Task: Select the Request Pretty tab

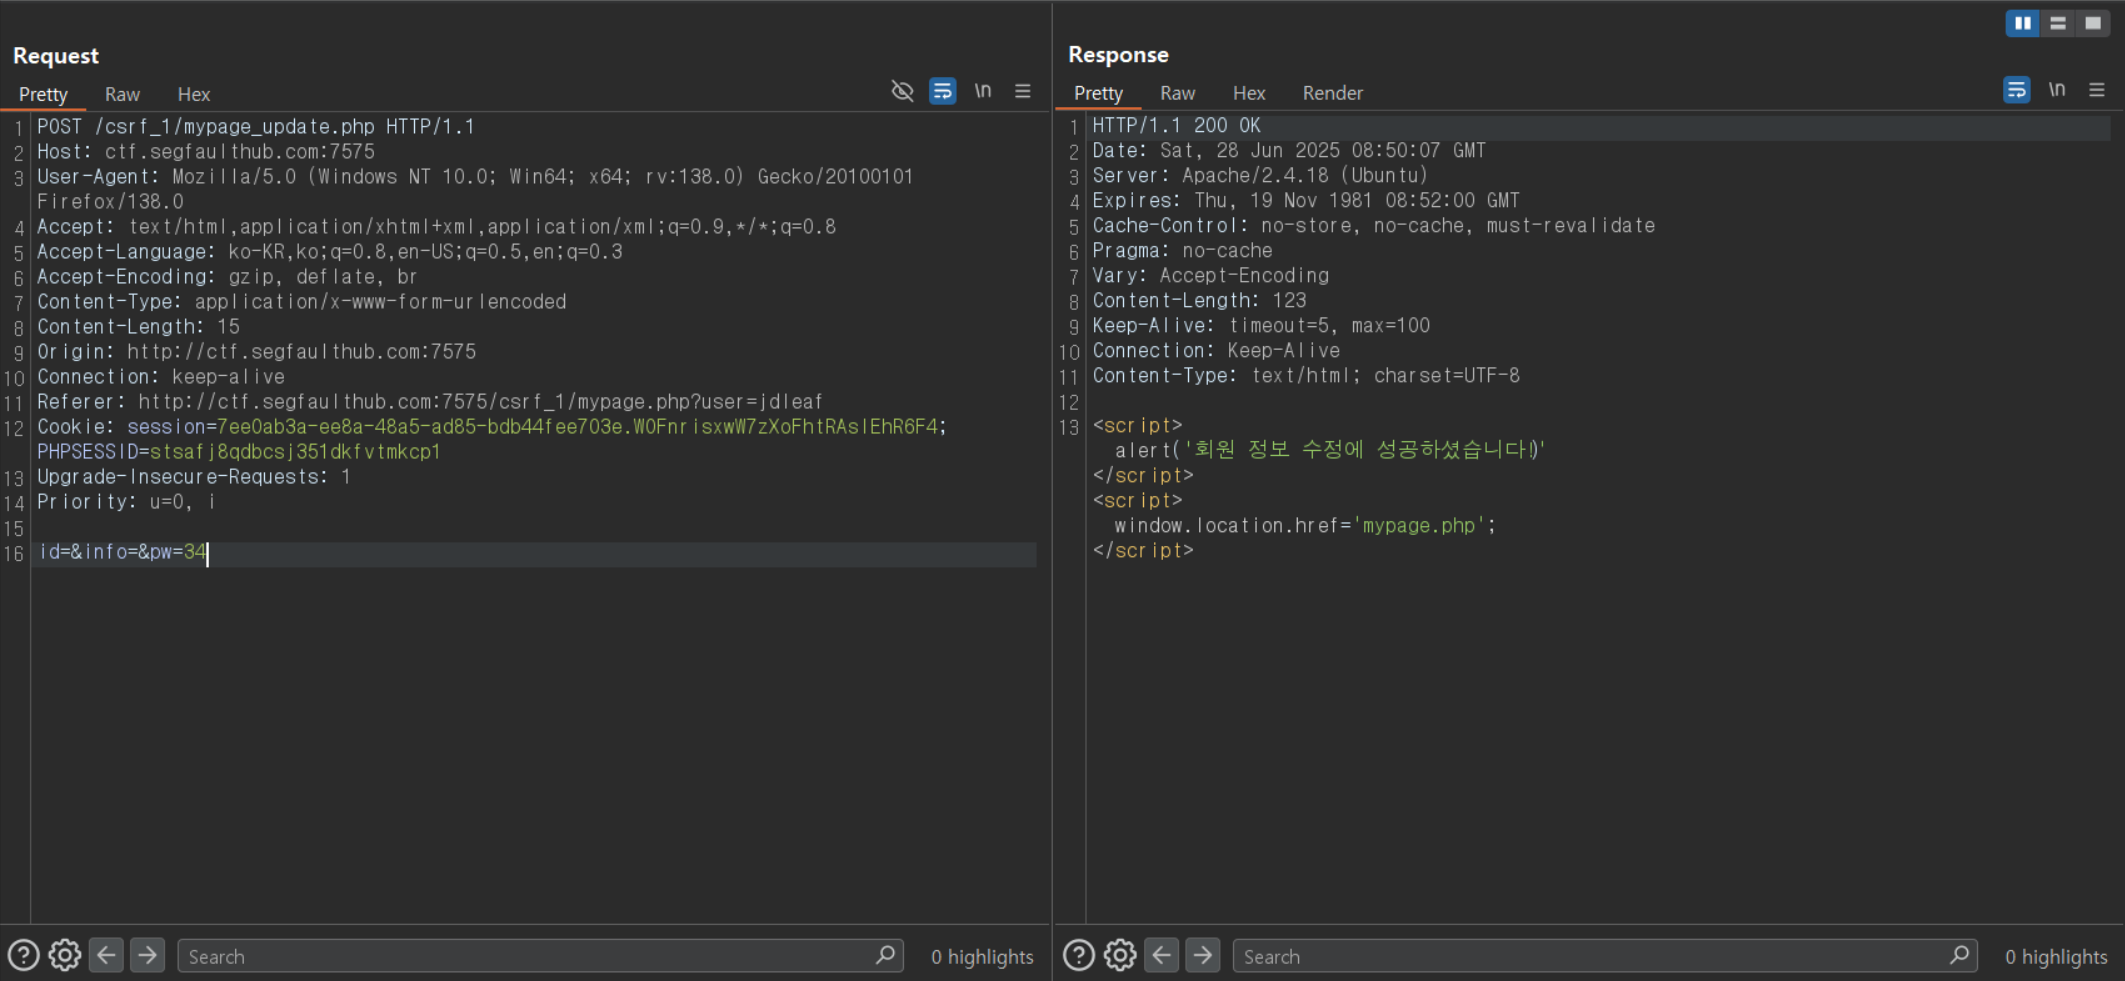Action: point(43,94)
